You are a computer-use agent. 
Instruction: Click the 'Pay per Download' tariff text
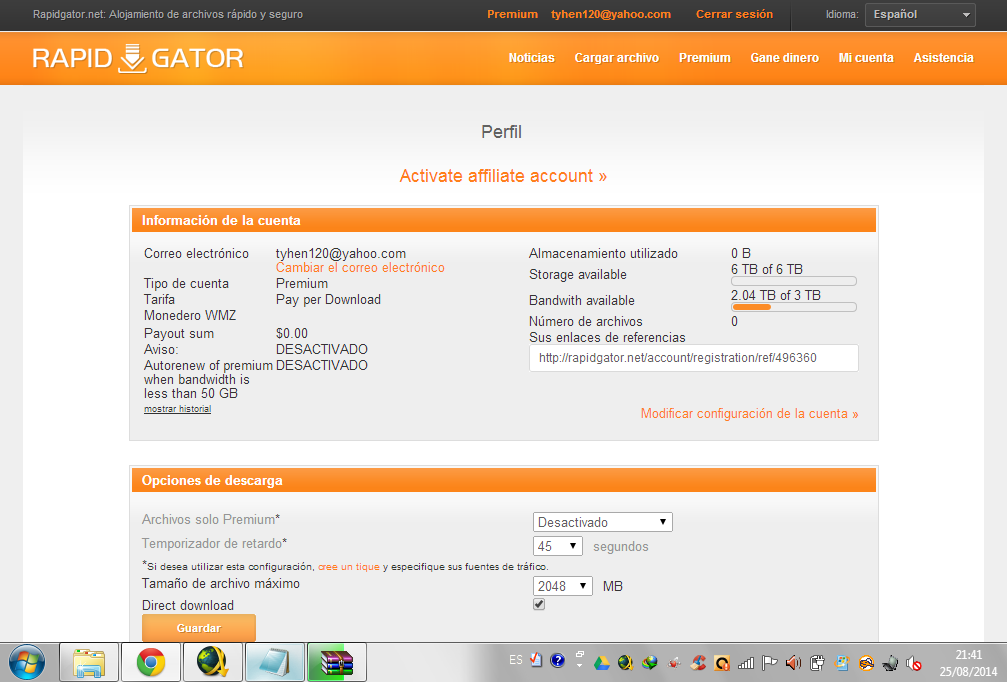click(x=328, y=300)
